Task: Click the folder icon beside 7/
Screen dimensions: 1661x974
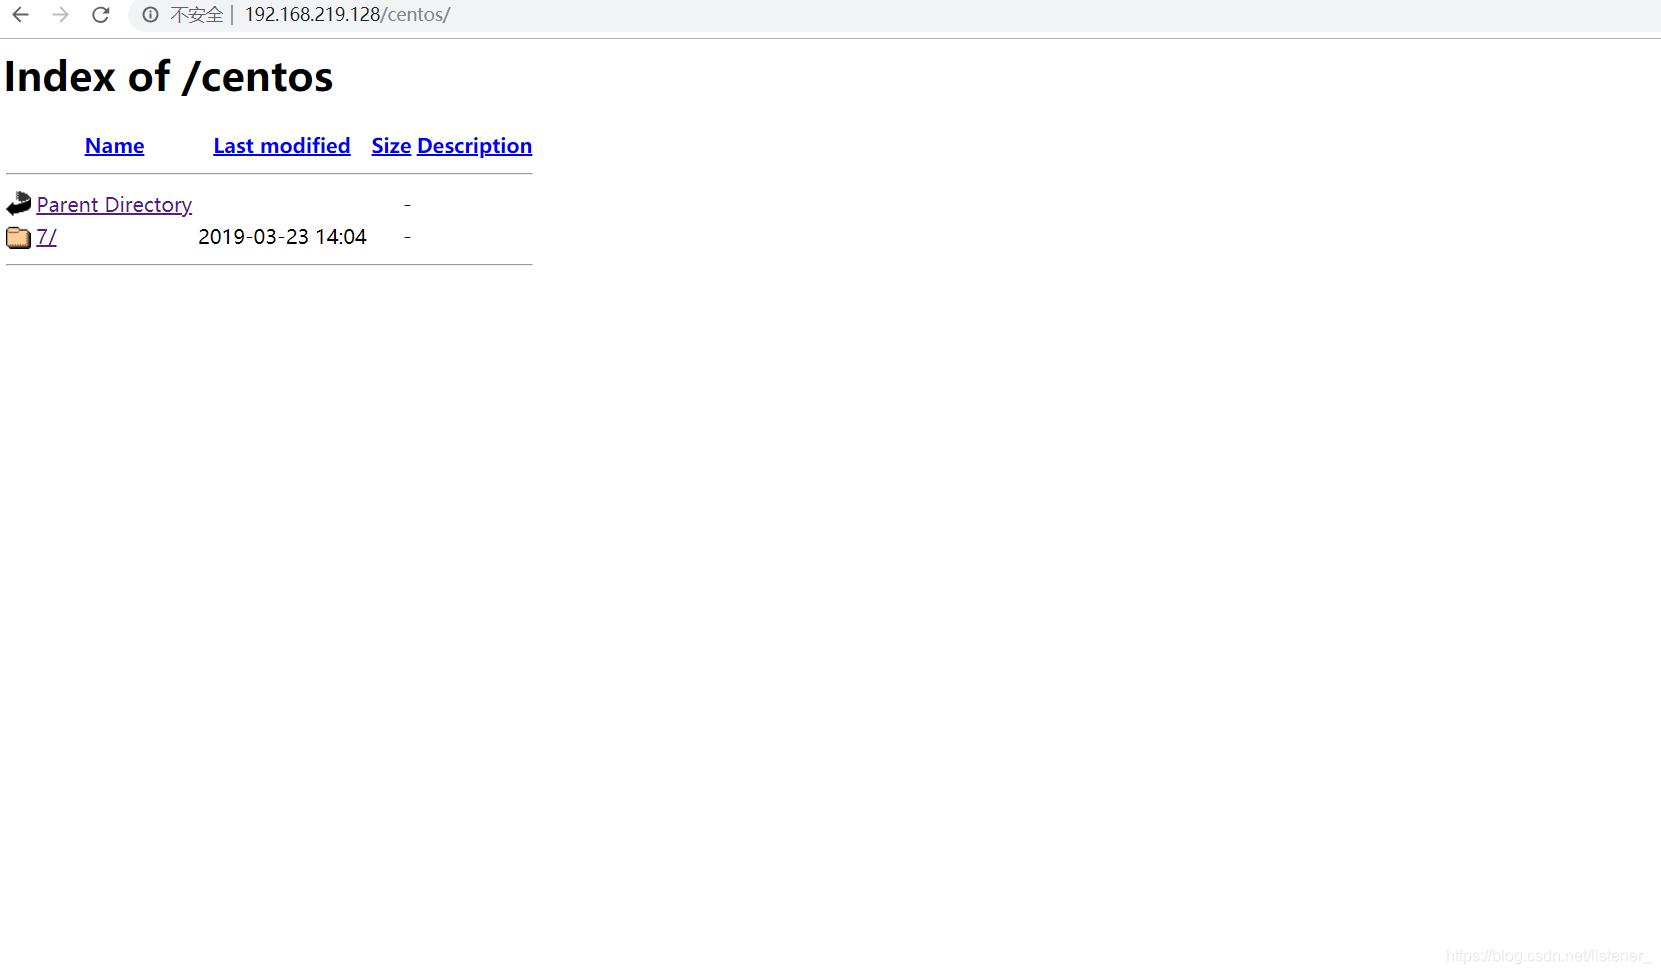Action: (x=19, y=237)
